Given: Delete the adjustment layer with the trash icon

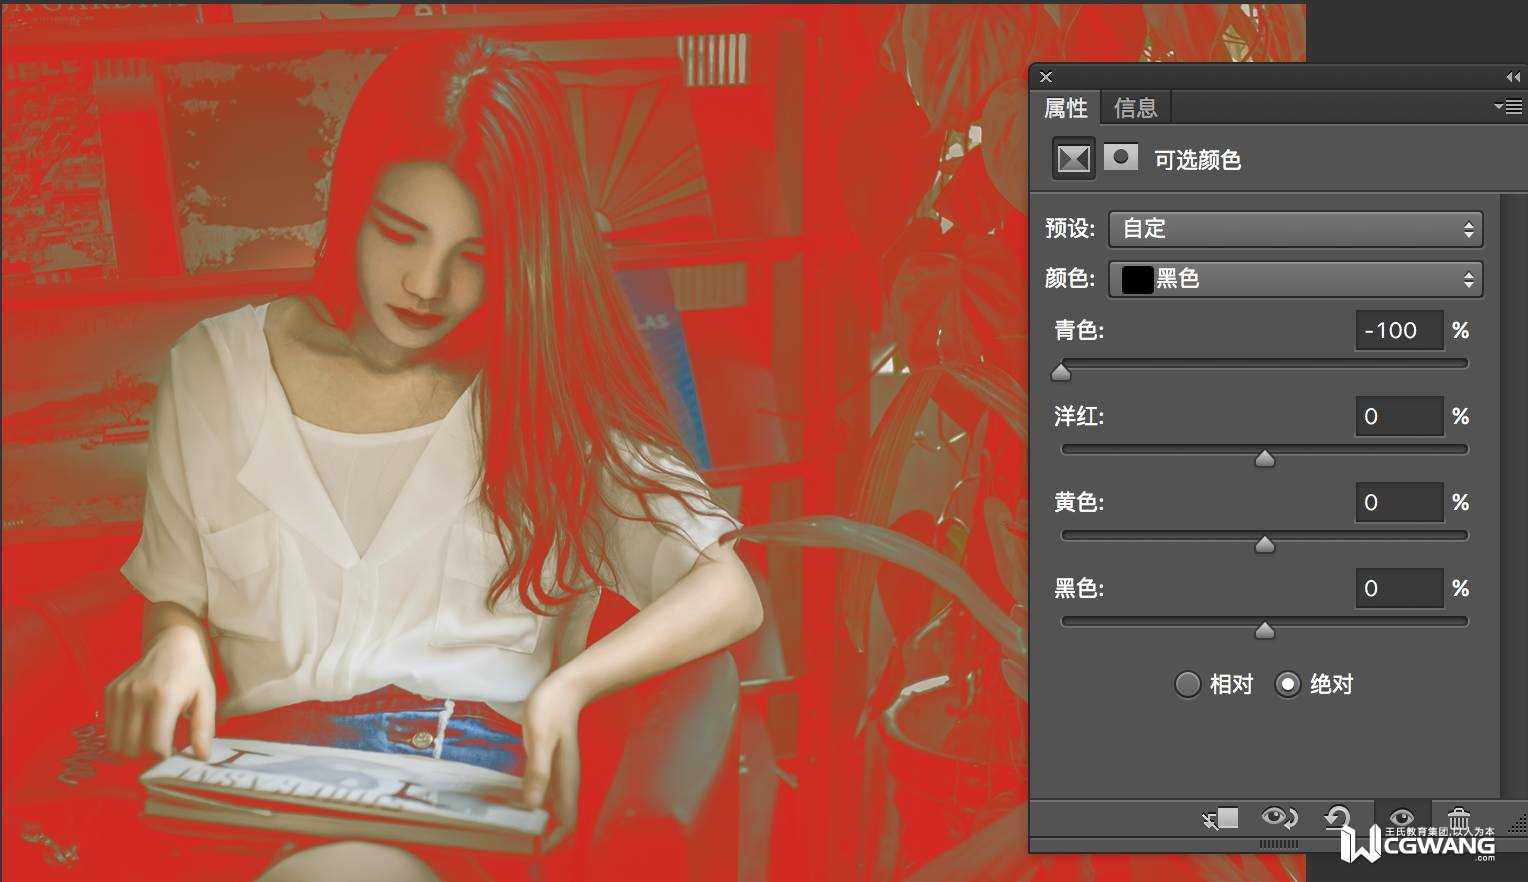Looking at the screenshot, I should point(1459,819).
